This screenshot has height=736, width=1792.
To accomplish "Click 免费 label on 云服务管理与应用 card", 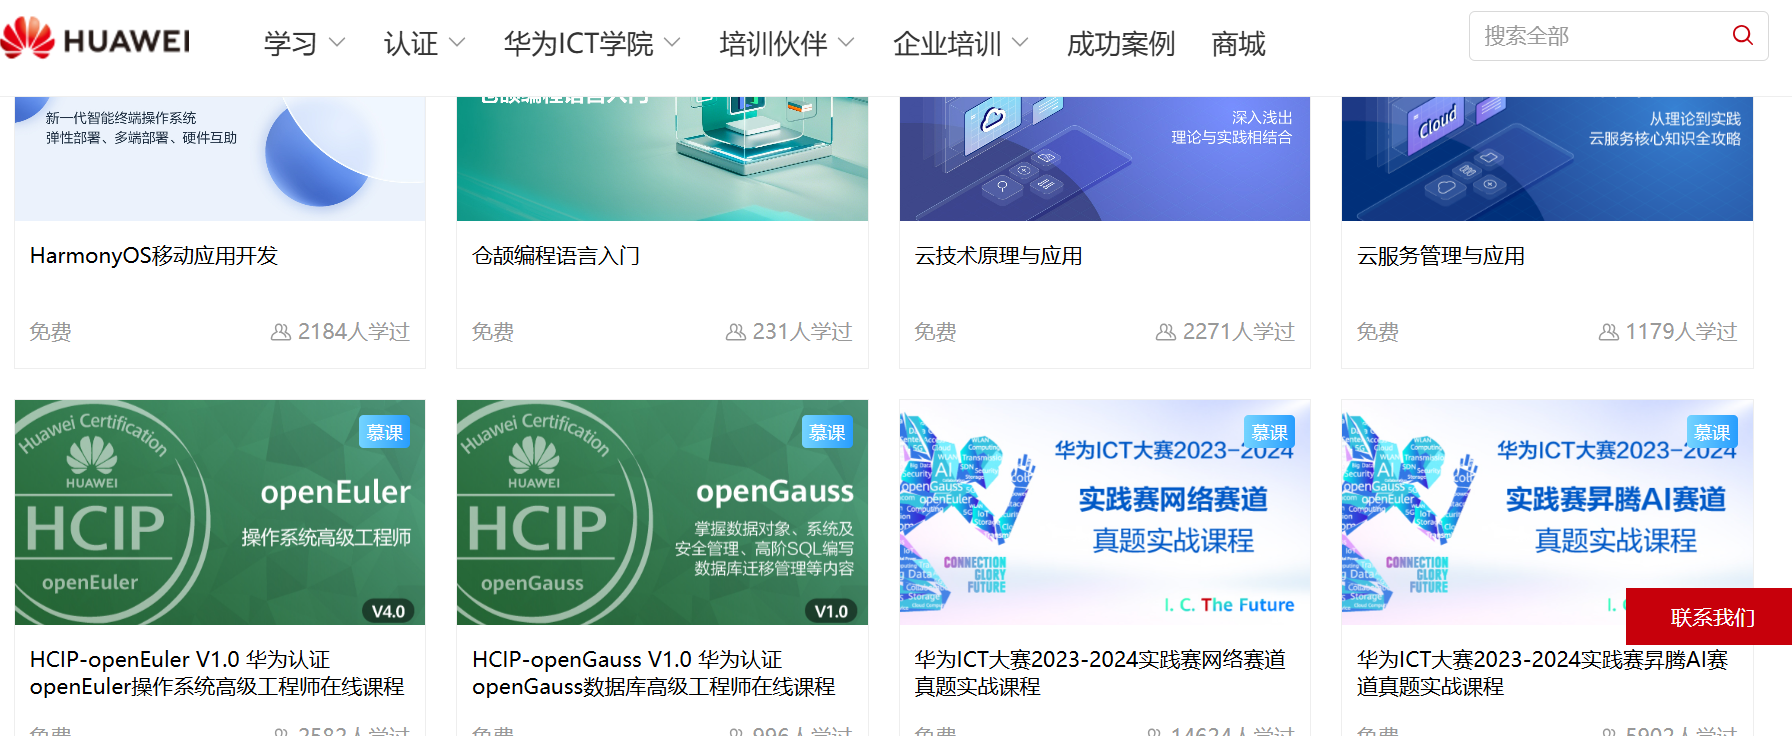I will (x=1378, y=332).
